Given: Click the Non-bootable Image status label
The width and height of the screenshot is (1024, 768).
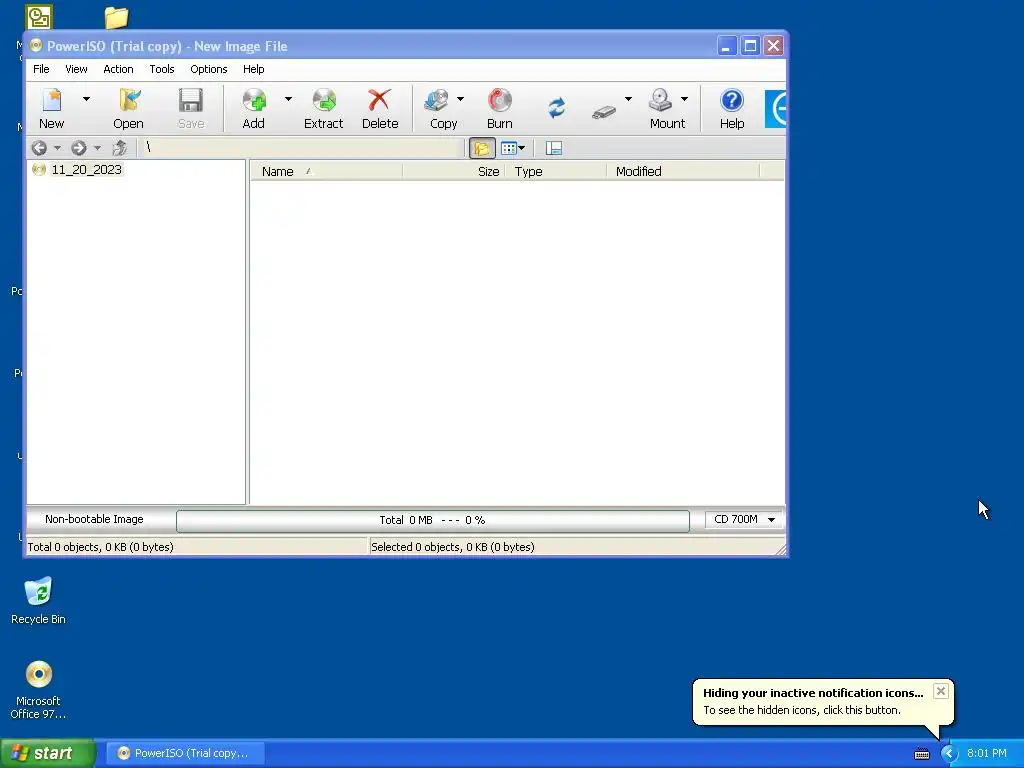Looking at the screenshot, I should point(94,519).
